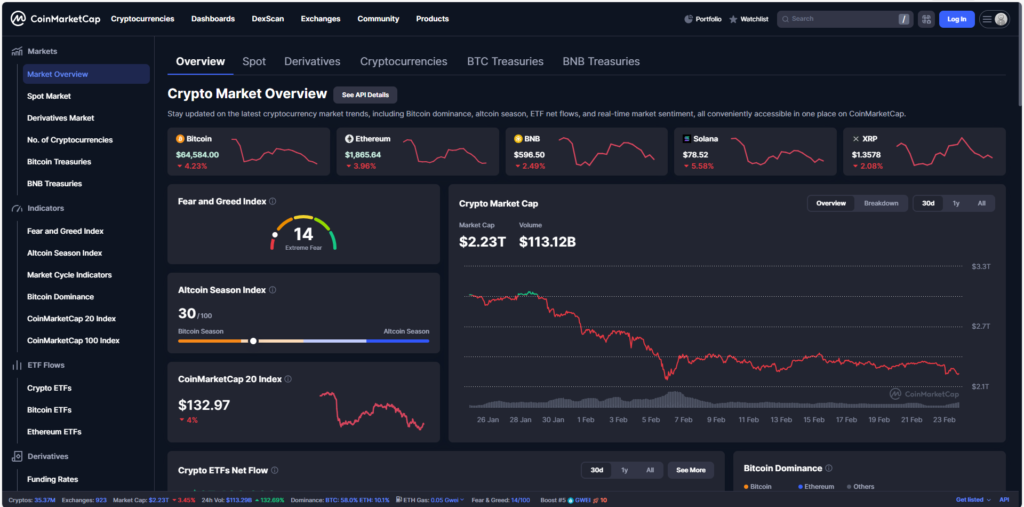Screen dimensions: 1024x507
Task: Open the Cryptocurrencies menu in top navigation
Action: (142, 19)
